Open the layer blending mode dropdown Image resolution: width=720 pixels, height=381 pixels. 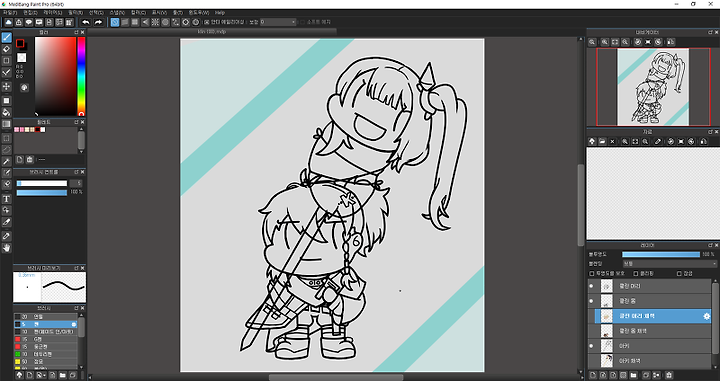point(669,264)
